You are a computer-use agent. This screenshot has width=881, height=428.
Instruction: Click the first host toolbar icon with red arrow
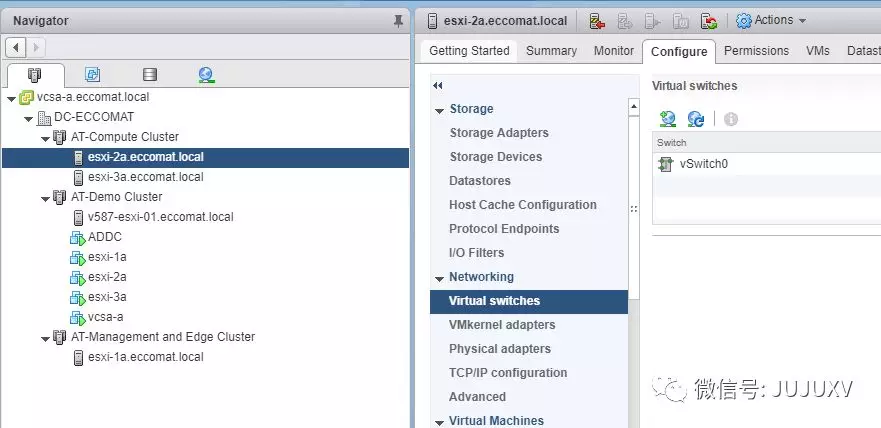[597, 20]
